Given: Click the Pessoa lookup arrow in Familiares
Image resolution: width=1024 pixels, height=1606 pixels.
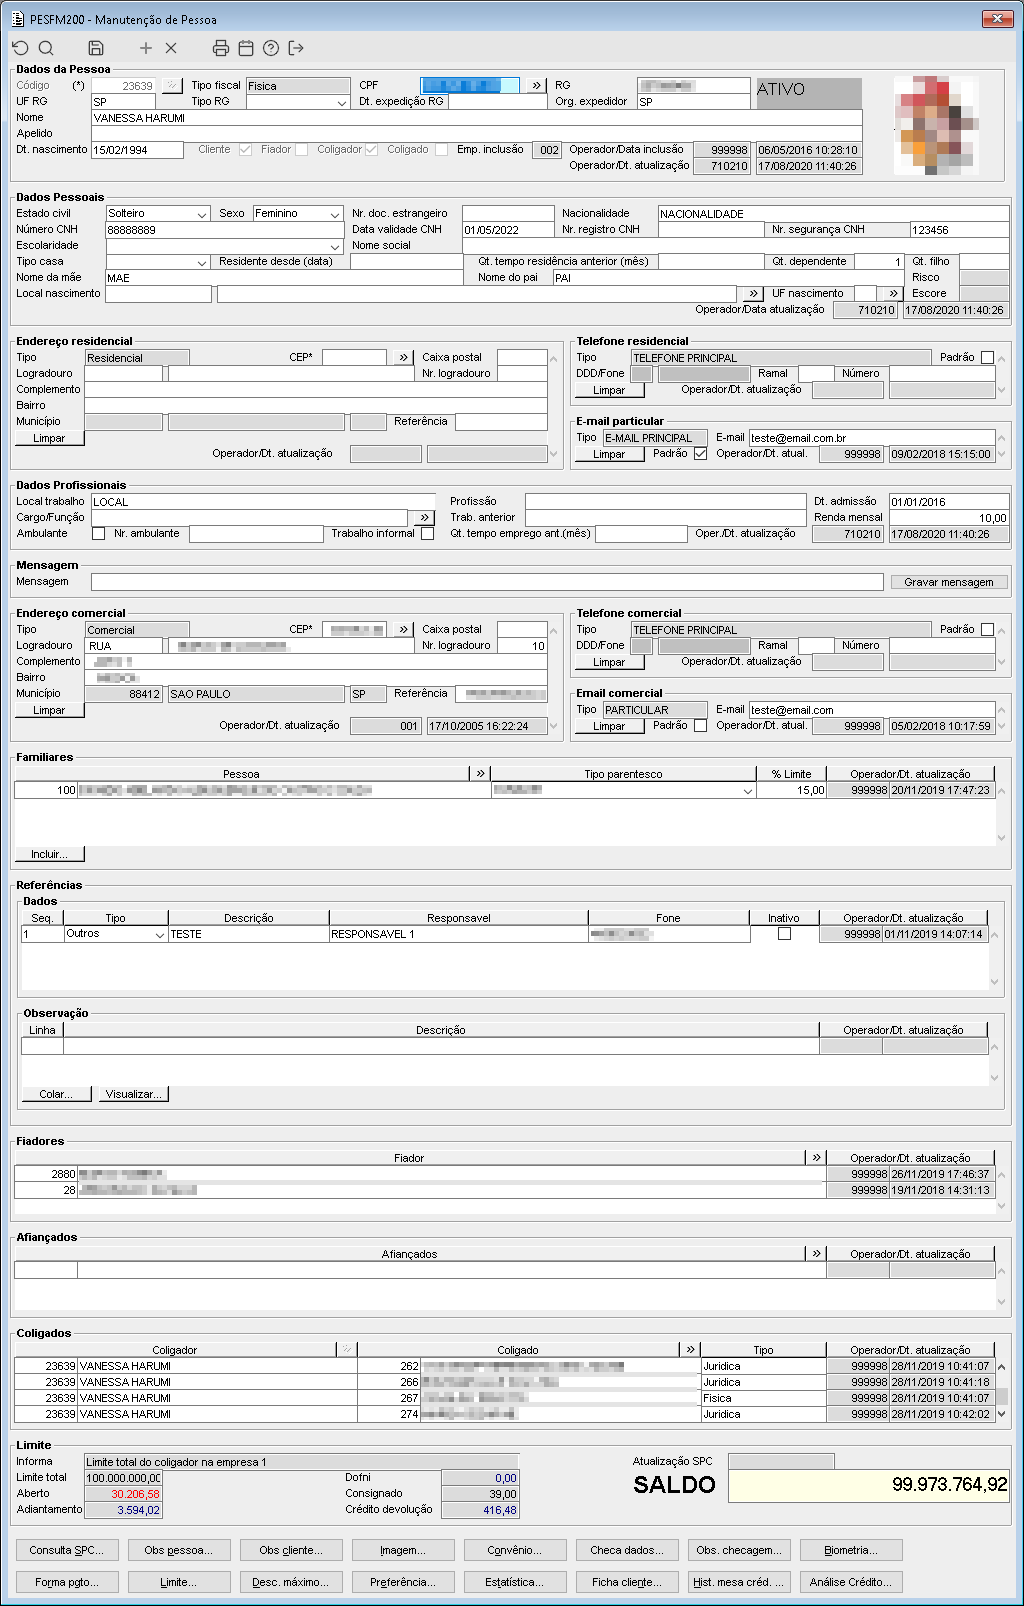Looking at the screenshot, I should [x=480, y=774].
